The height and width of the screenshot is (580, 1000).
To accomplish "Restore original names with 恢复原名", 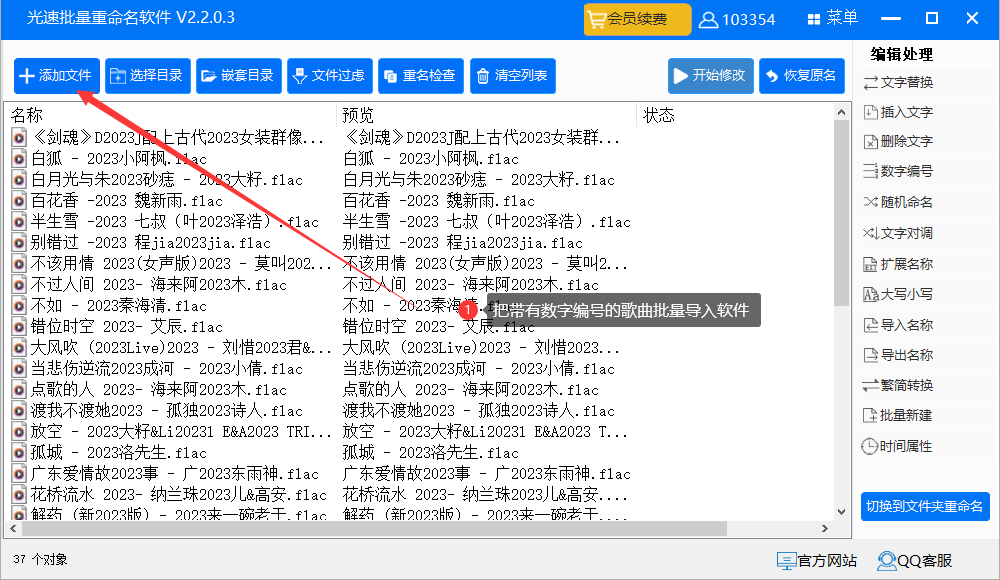I will click(802, 76).
